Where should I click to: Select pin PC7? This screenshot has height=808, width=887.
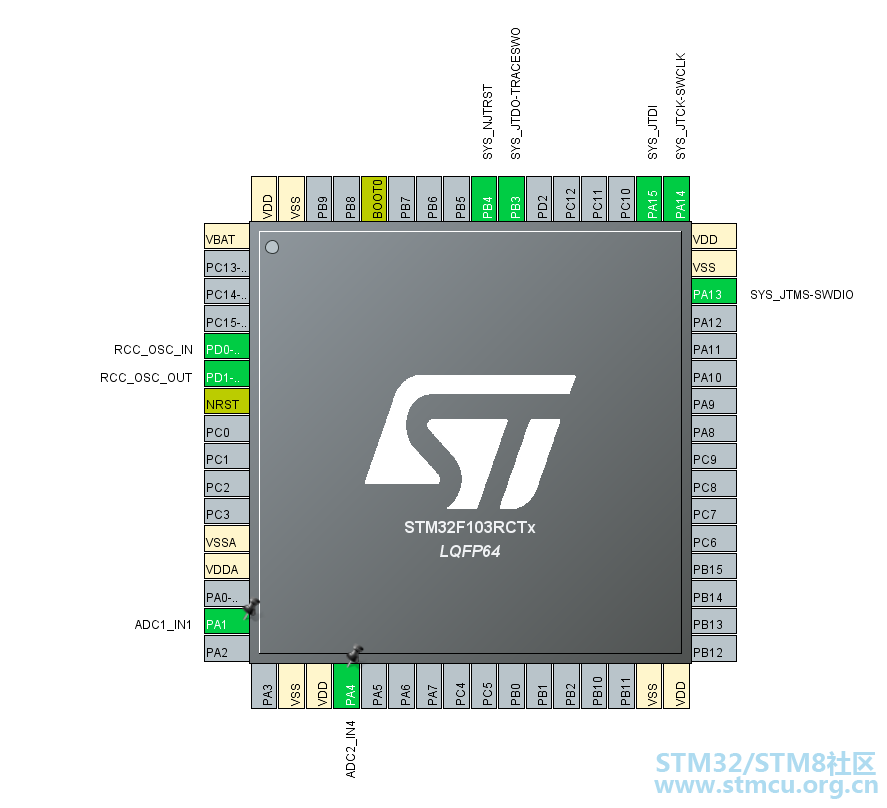pyautogui.click(x=714, y=512)
